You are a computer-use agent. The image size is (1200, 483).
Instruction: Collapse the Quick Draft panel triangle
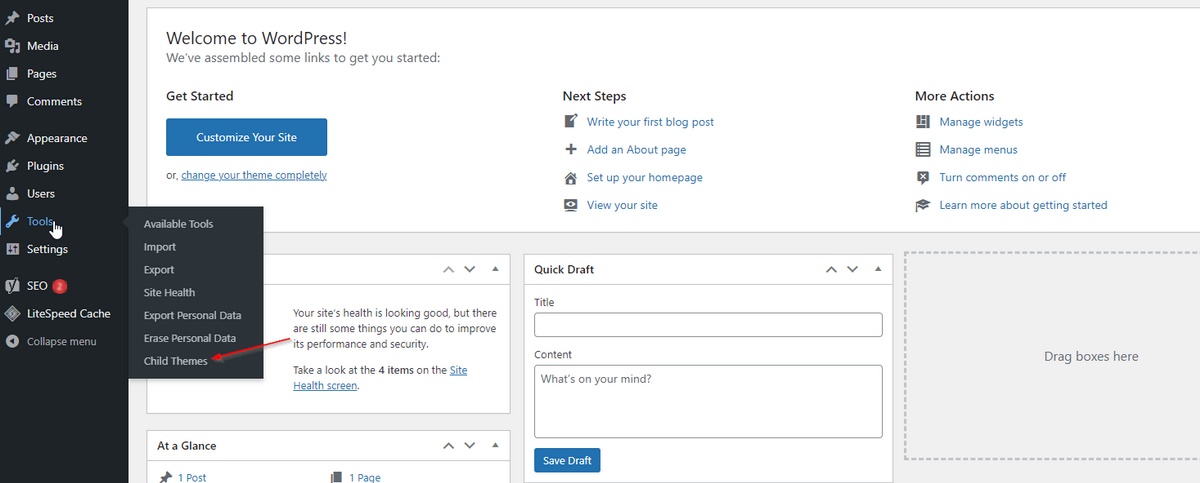(x=878, y=269)
